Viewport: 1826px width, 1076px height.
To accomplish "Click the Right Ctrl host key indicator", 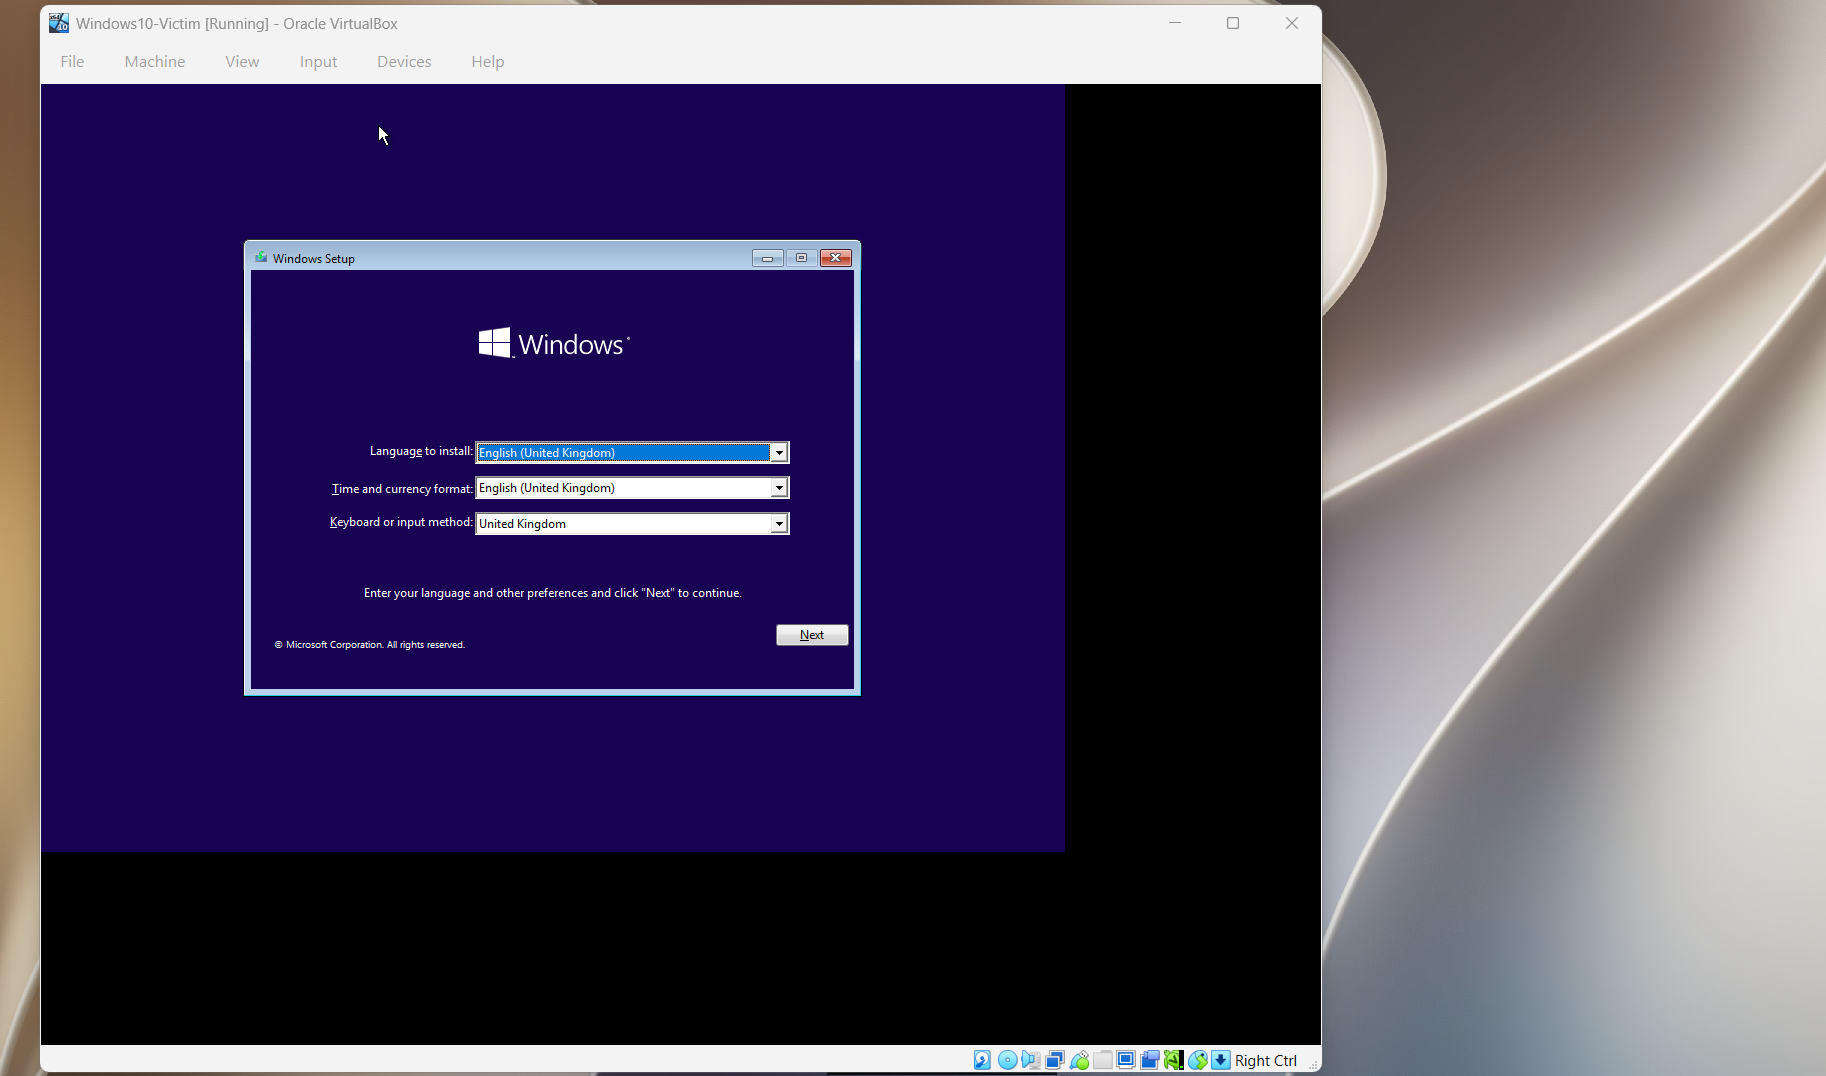I will tap(1265, 1061).
